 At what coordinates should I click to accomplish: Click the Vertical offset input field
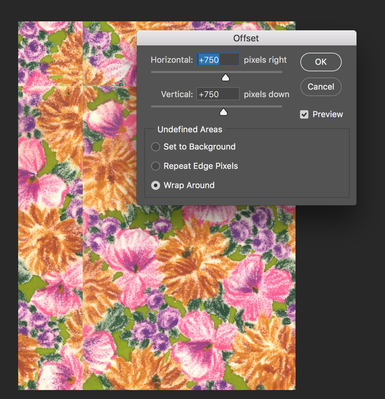218,94
